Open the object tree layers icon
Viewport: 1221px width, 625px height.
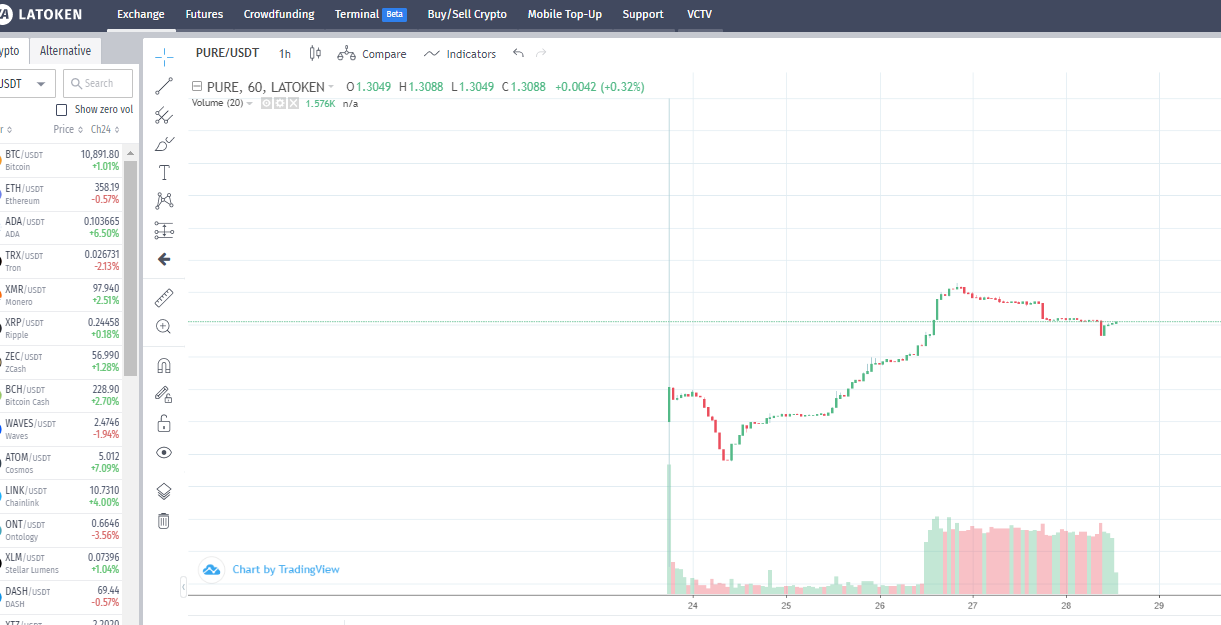pyautogui.click(x=164, y=492)
